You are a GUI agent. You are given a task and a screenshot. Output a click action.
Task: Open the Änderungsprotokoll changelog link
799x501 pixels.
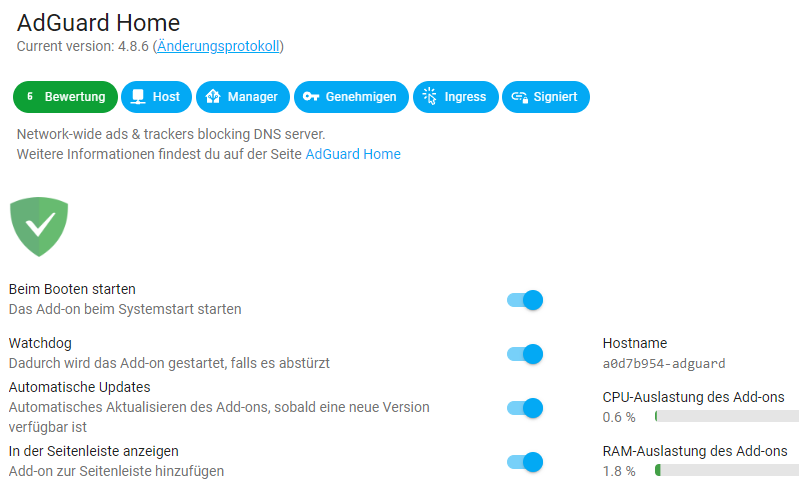click(x=218, y=46)
